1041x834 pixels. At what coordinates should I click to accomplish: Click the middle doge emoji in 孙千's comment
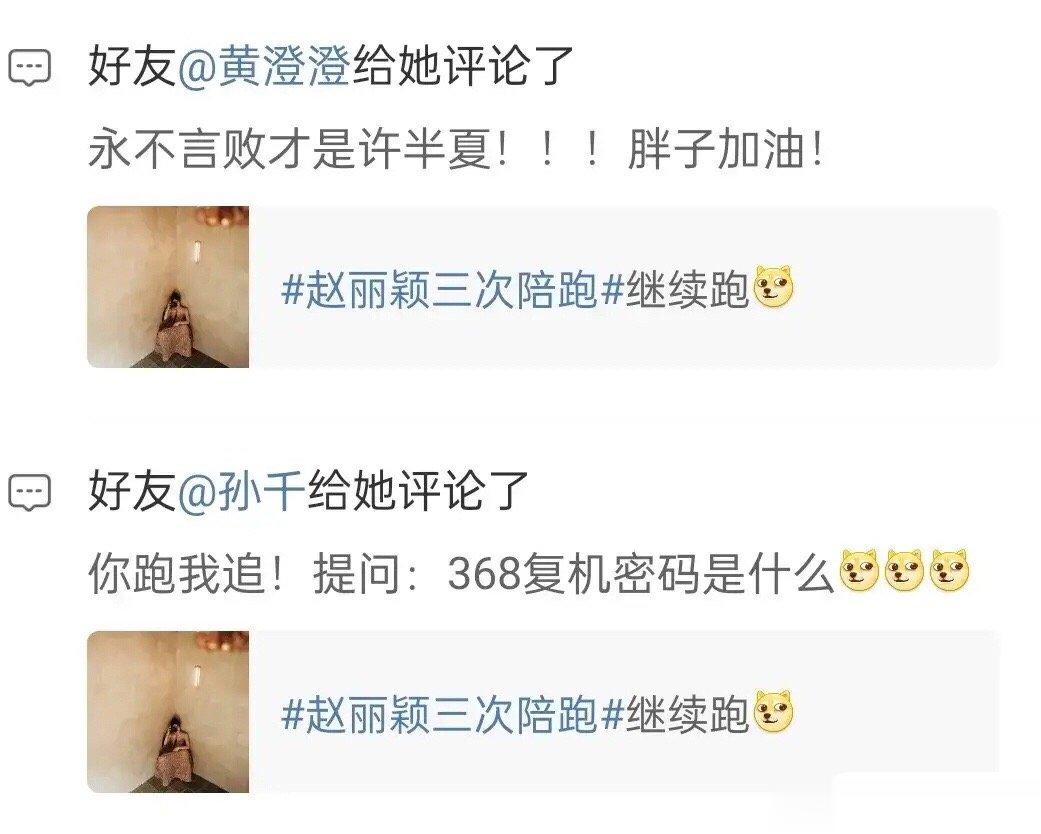905,571
